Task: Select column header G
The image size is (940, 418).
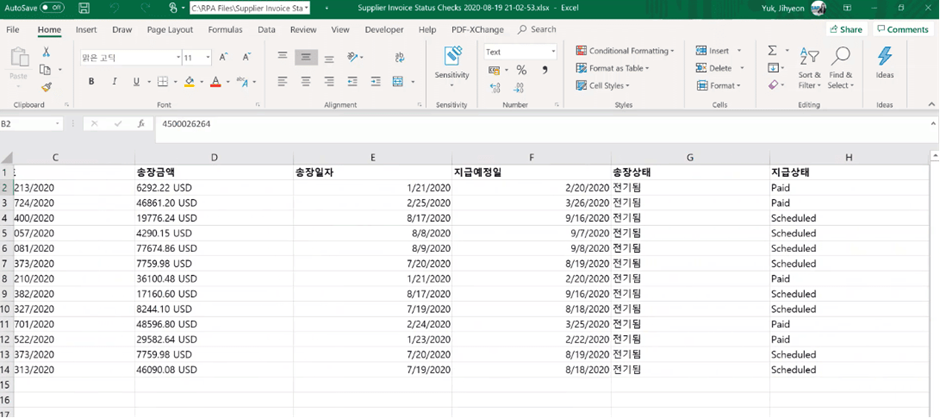Action: tap(690, 158)
